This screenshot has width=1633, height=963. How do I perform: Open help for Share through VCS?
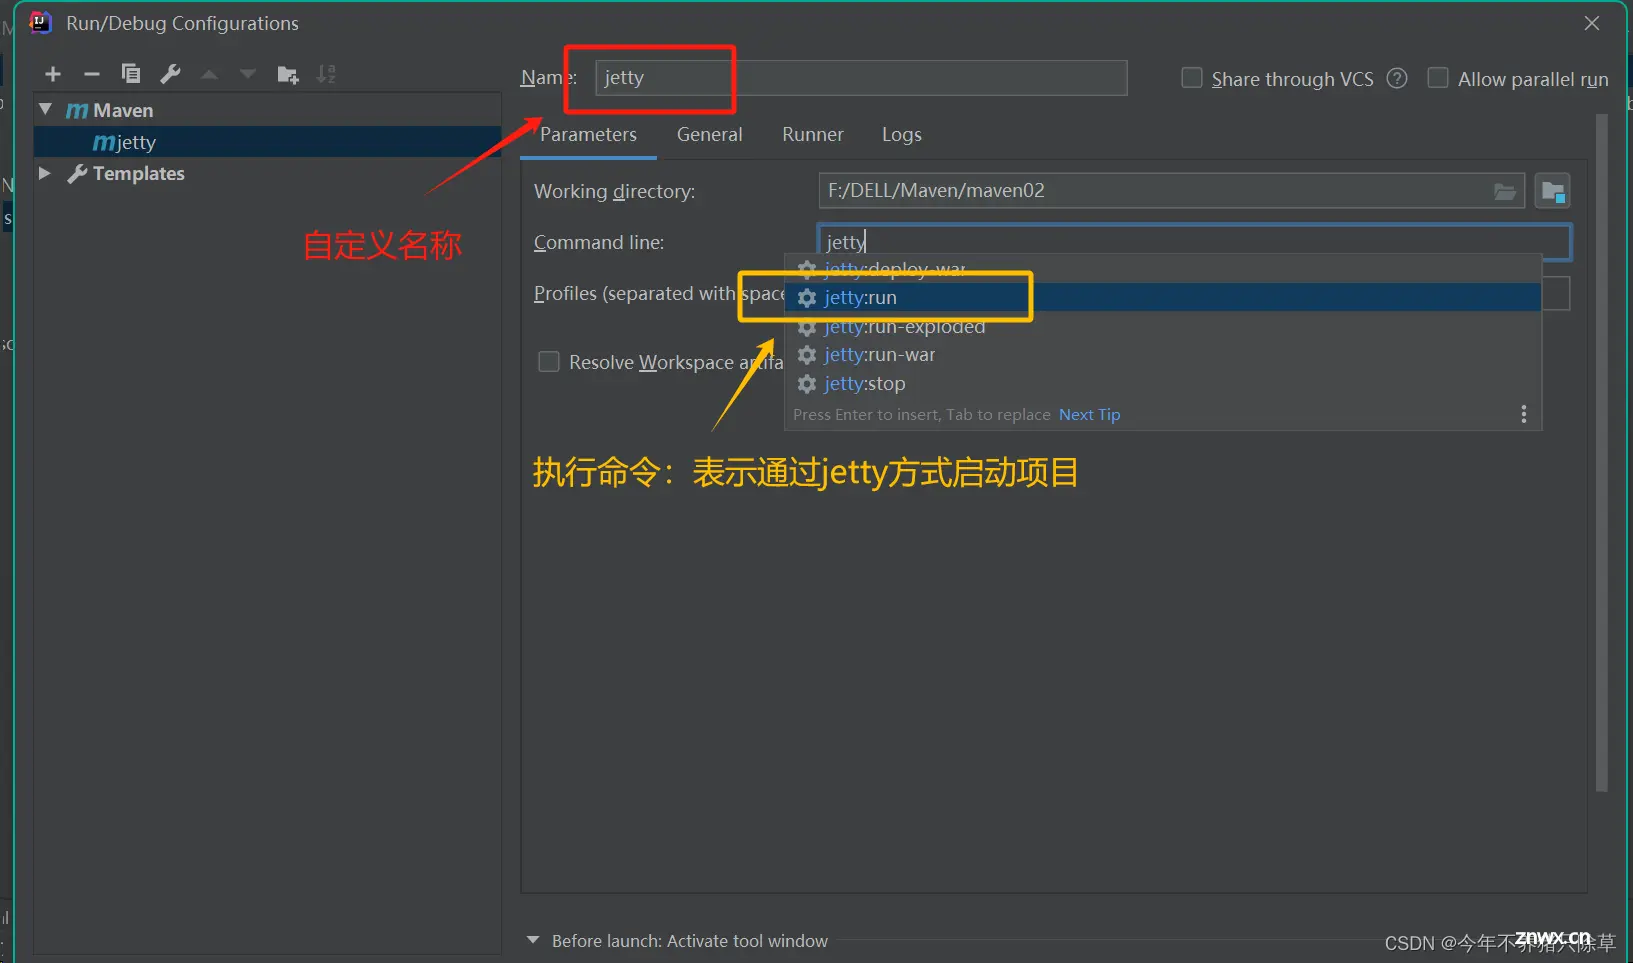tap(1397, 78)
